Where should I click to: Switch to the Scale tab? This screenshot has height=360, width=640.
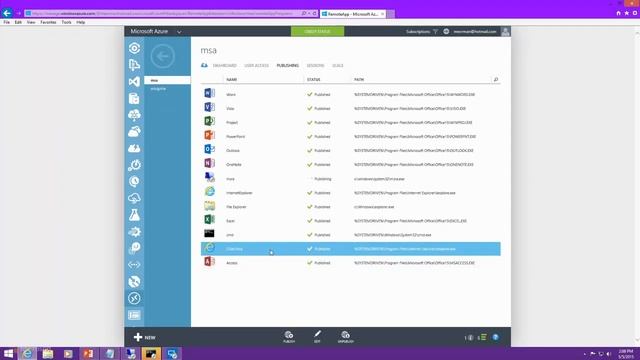[338, 66]
